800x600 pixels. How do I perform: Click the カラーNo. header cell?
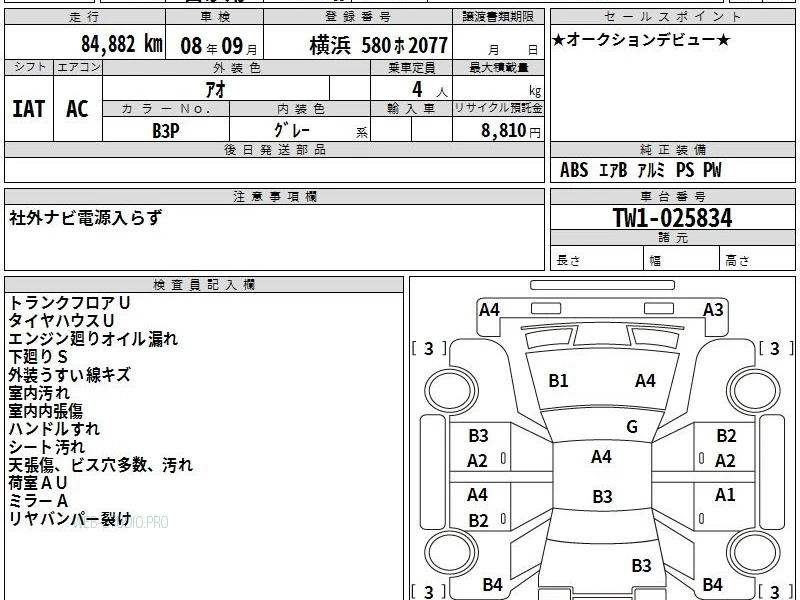click(x=166, y=109)
